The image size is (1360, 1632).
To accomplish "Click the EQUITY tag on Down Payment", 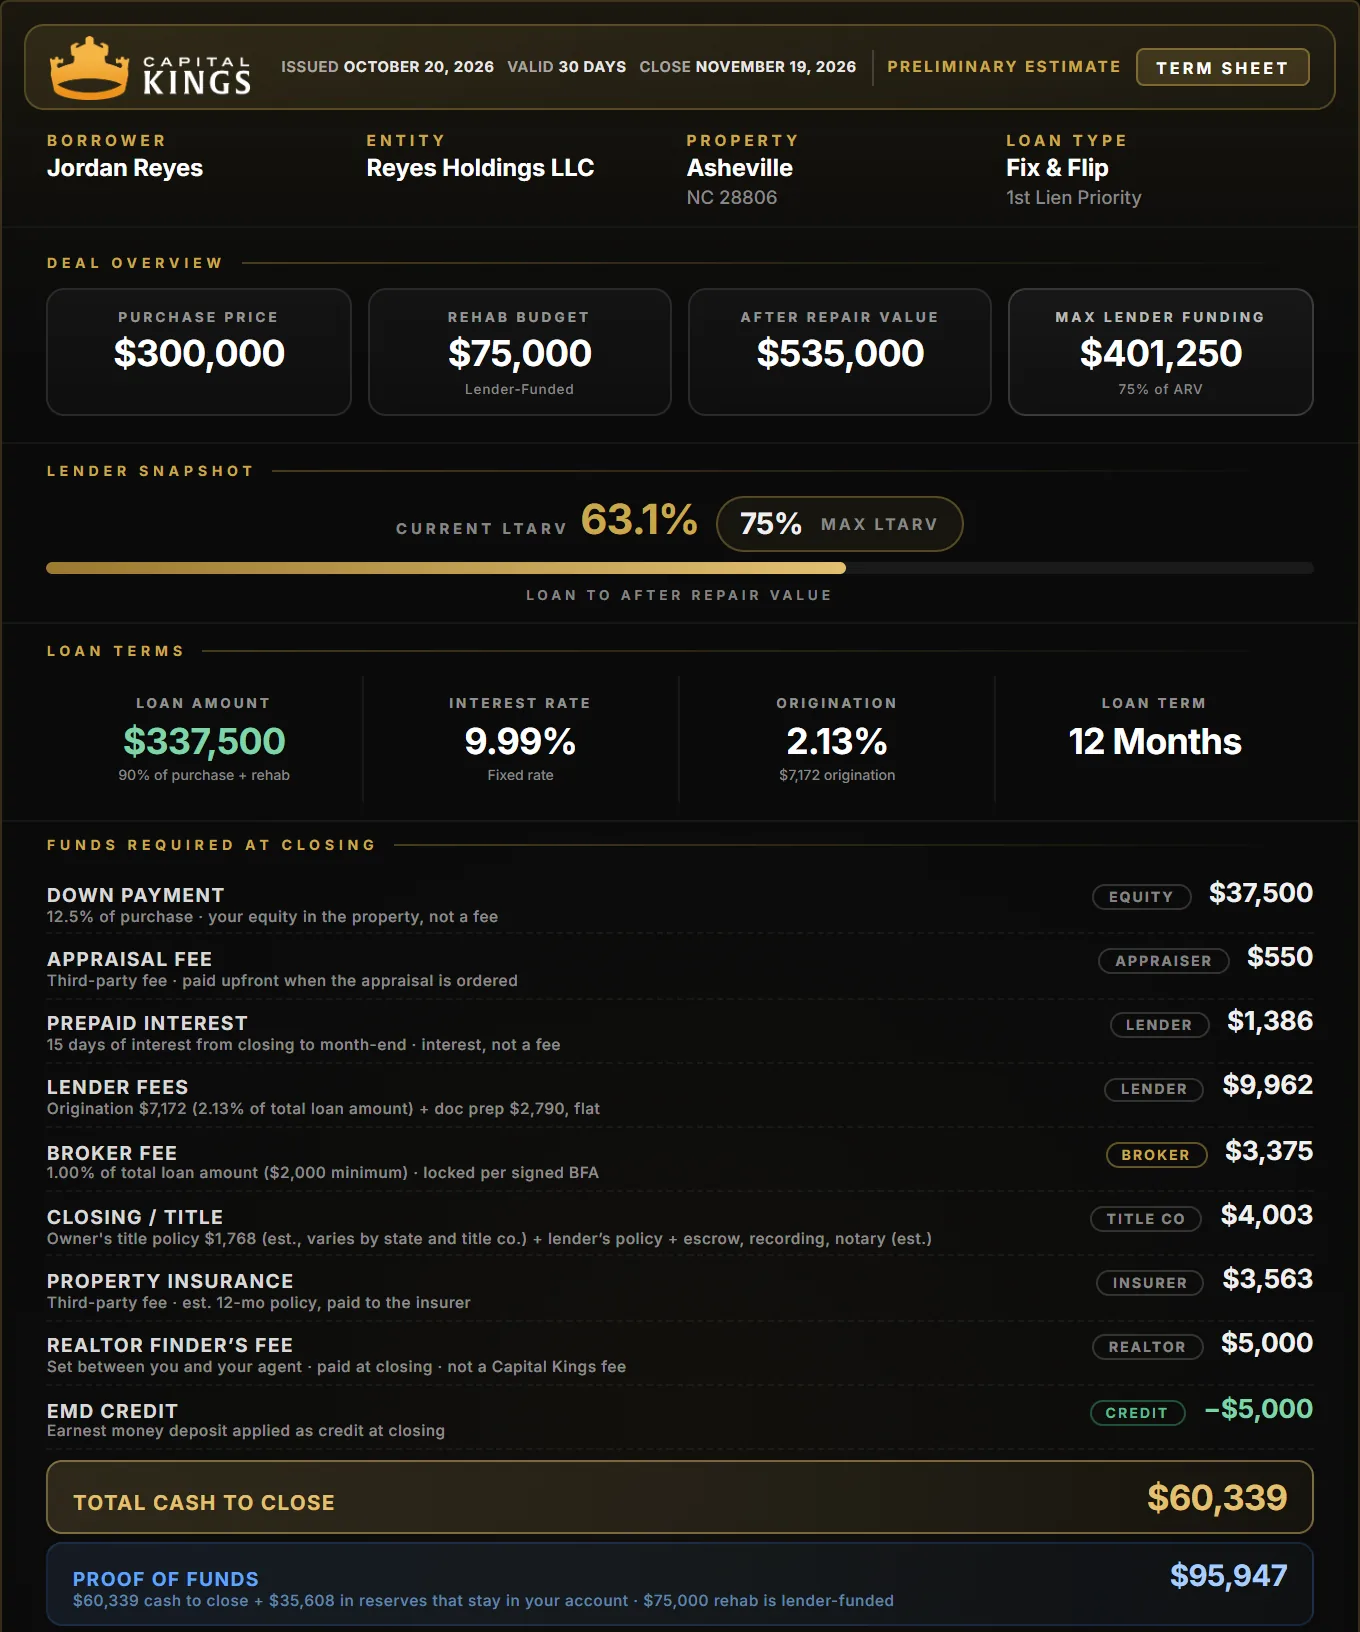I will (x=1141, y=897).
